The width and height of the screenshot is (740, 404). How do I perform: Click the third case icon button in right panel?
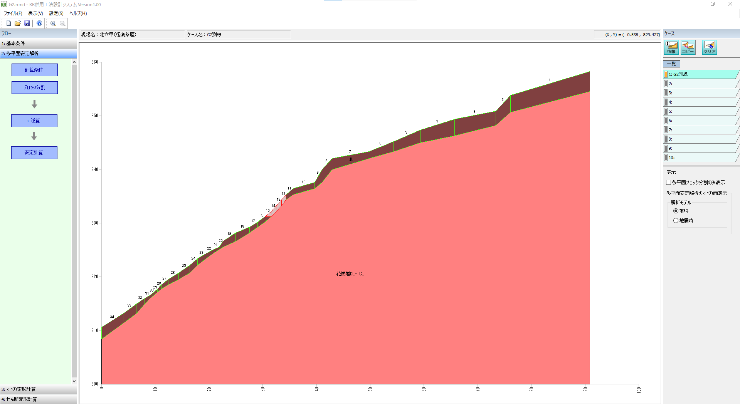tap(709, 47)
